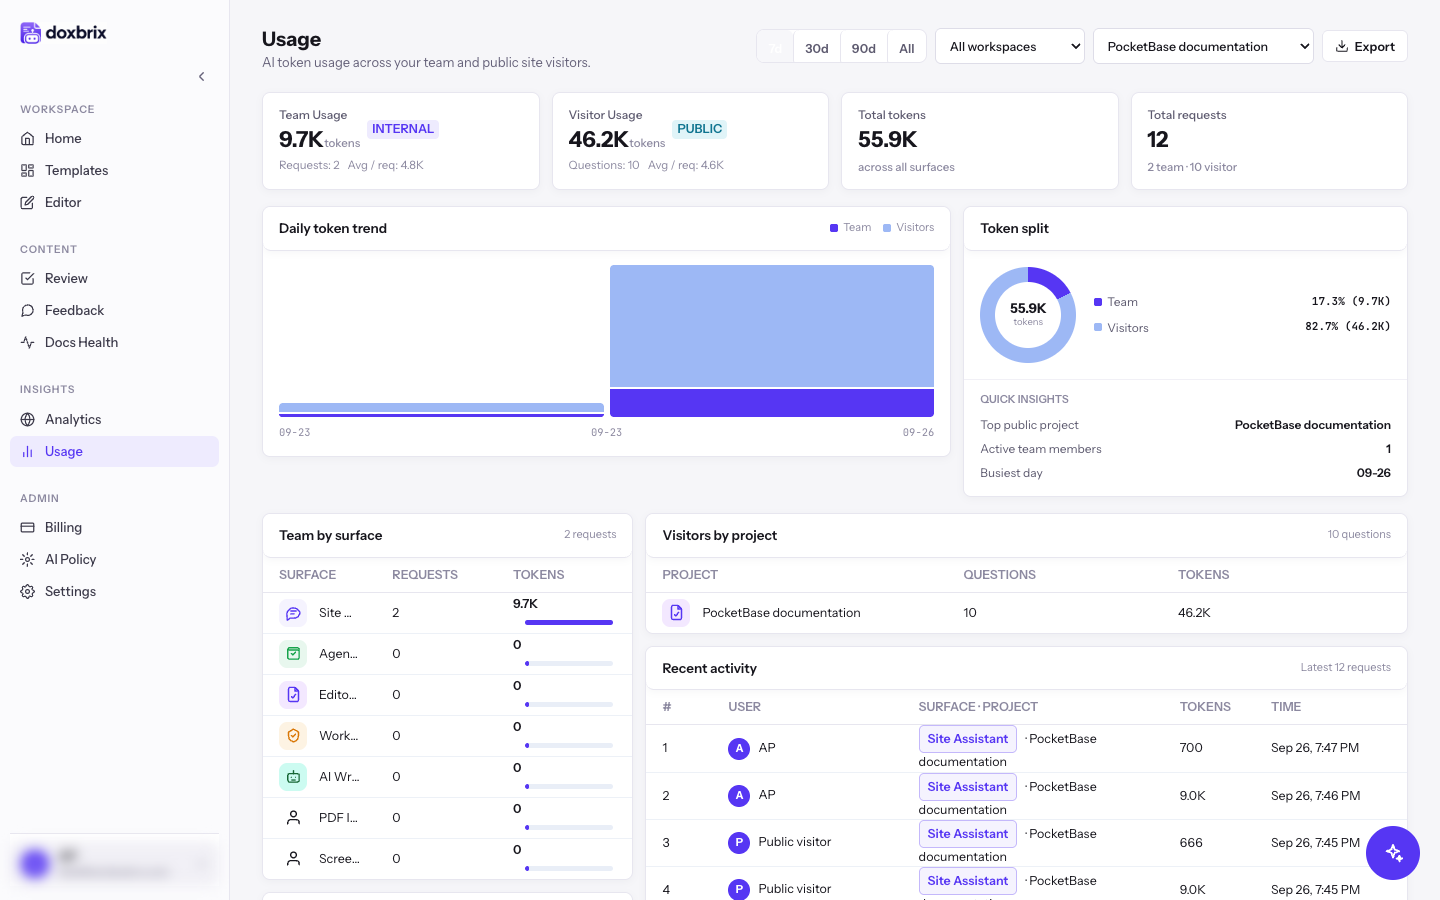Click the Analytics globe icon
The image size is (1440, 900).
[27, 420]
